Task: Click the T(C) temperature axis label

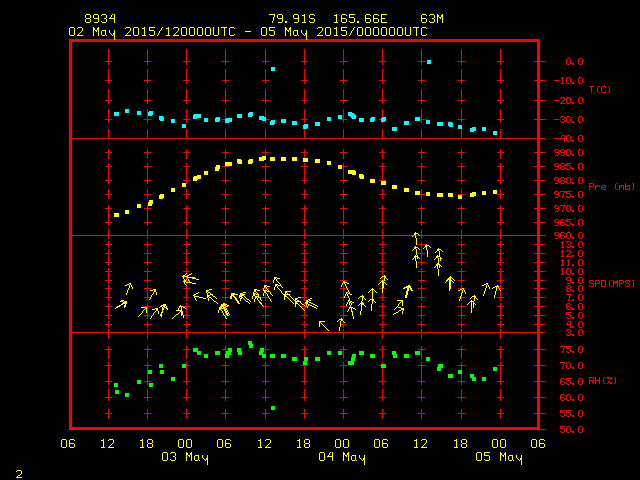Action: pos(600,90)
